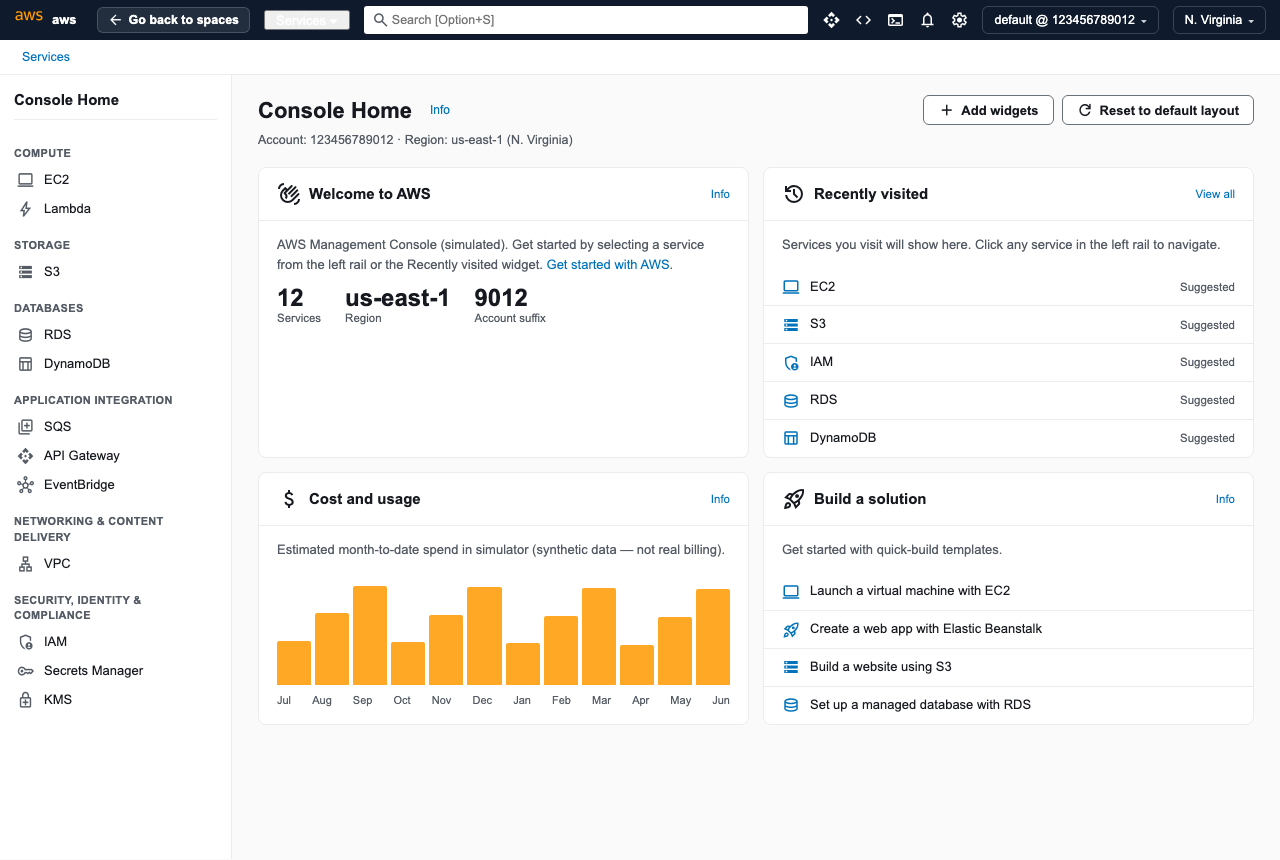Click the API Gateway icon in sidebar
Screen dimensions: 1280x860
click(26, 456)
